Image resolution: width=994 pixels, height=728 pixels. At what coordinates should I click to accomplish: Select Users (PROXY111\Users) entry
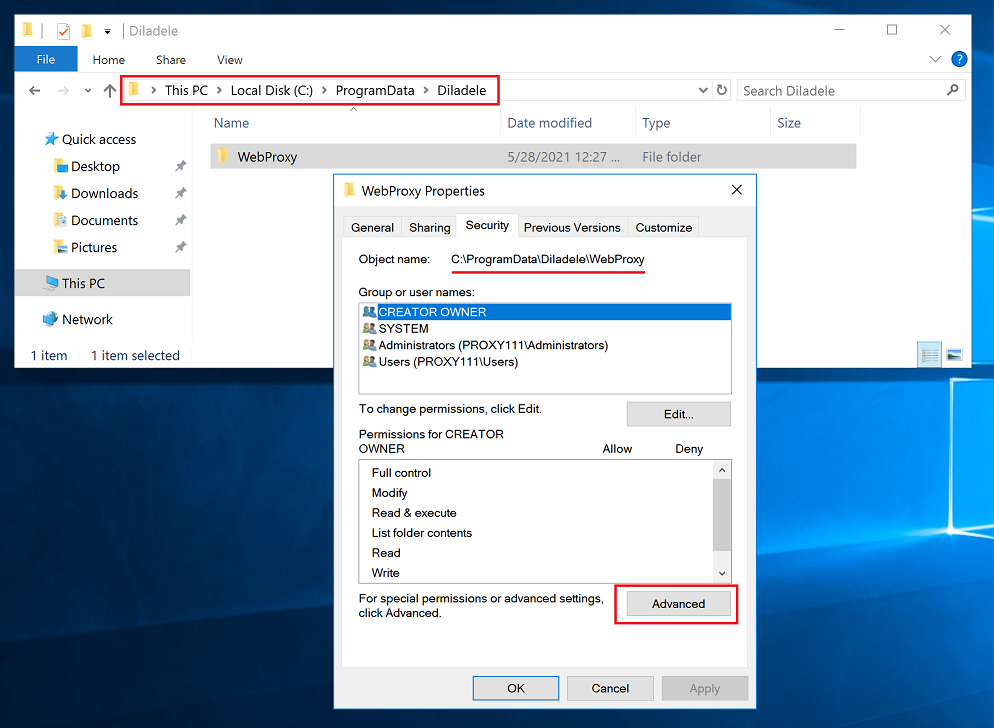[545, 361]
